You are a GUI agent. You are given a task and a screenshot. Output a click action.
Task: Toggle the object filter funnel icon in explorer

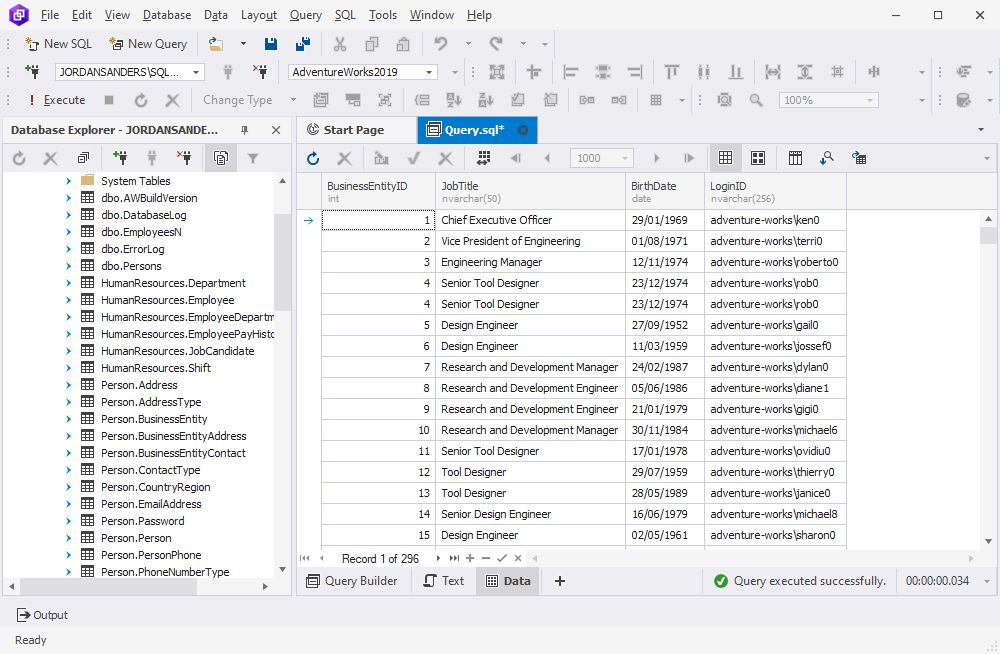coord(253,158)
